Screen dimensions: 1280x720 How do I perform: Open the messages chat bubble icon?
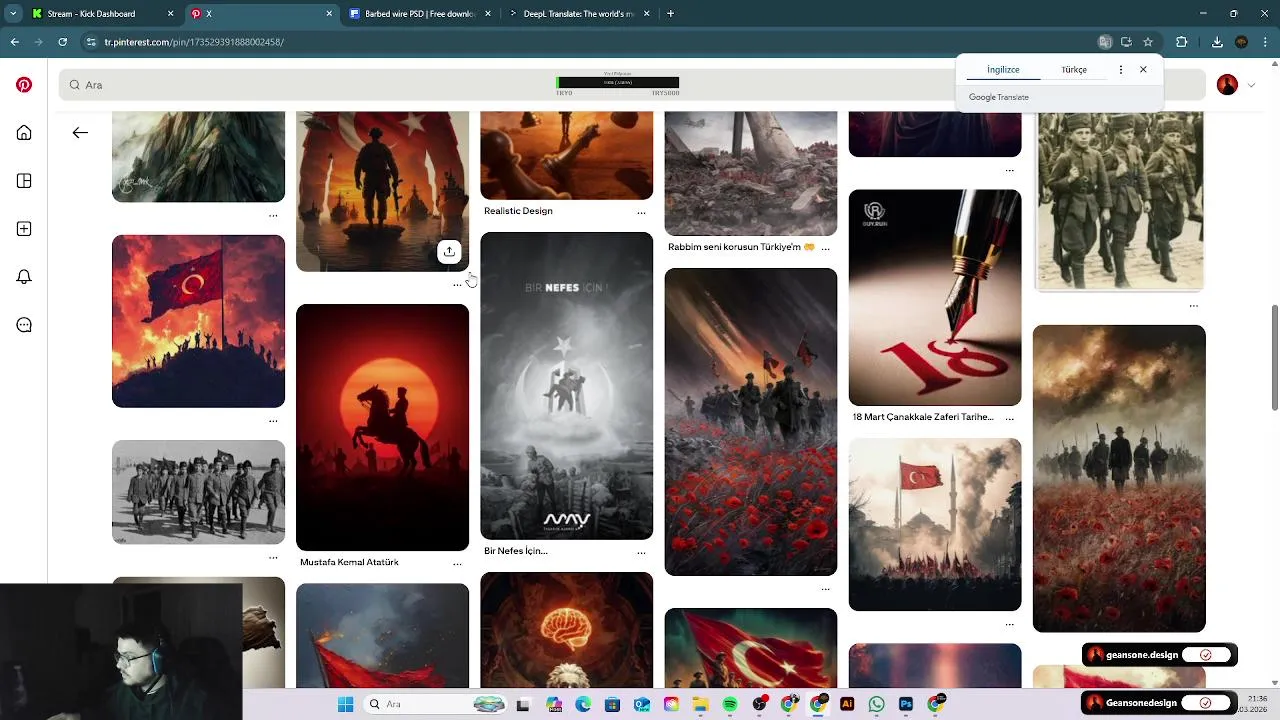point(24,325)
